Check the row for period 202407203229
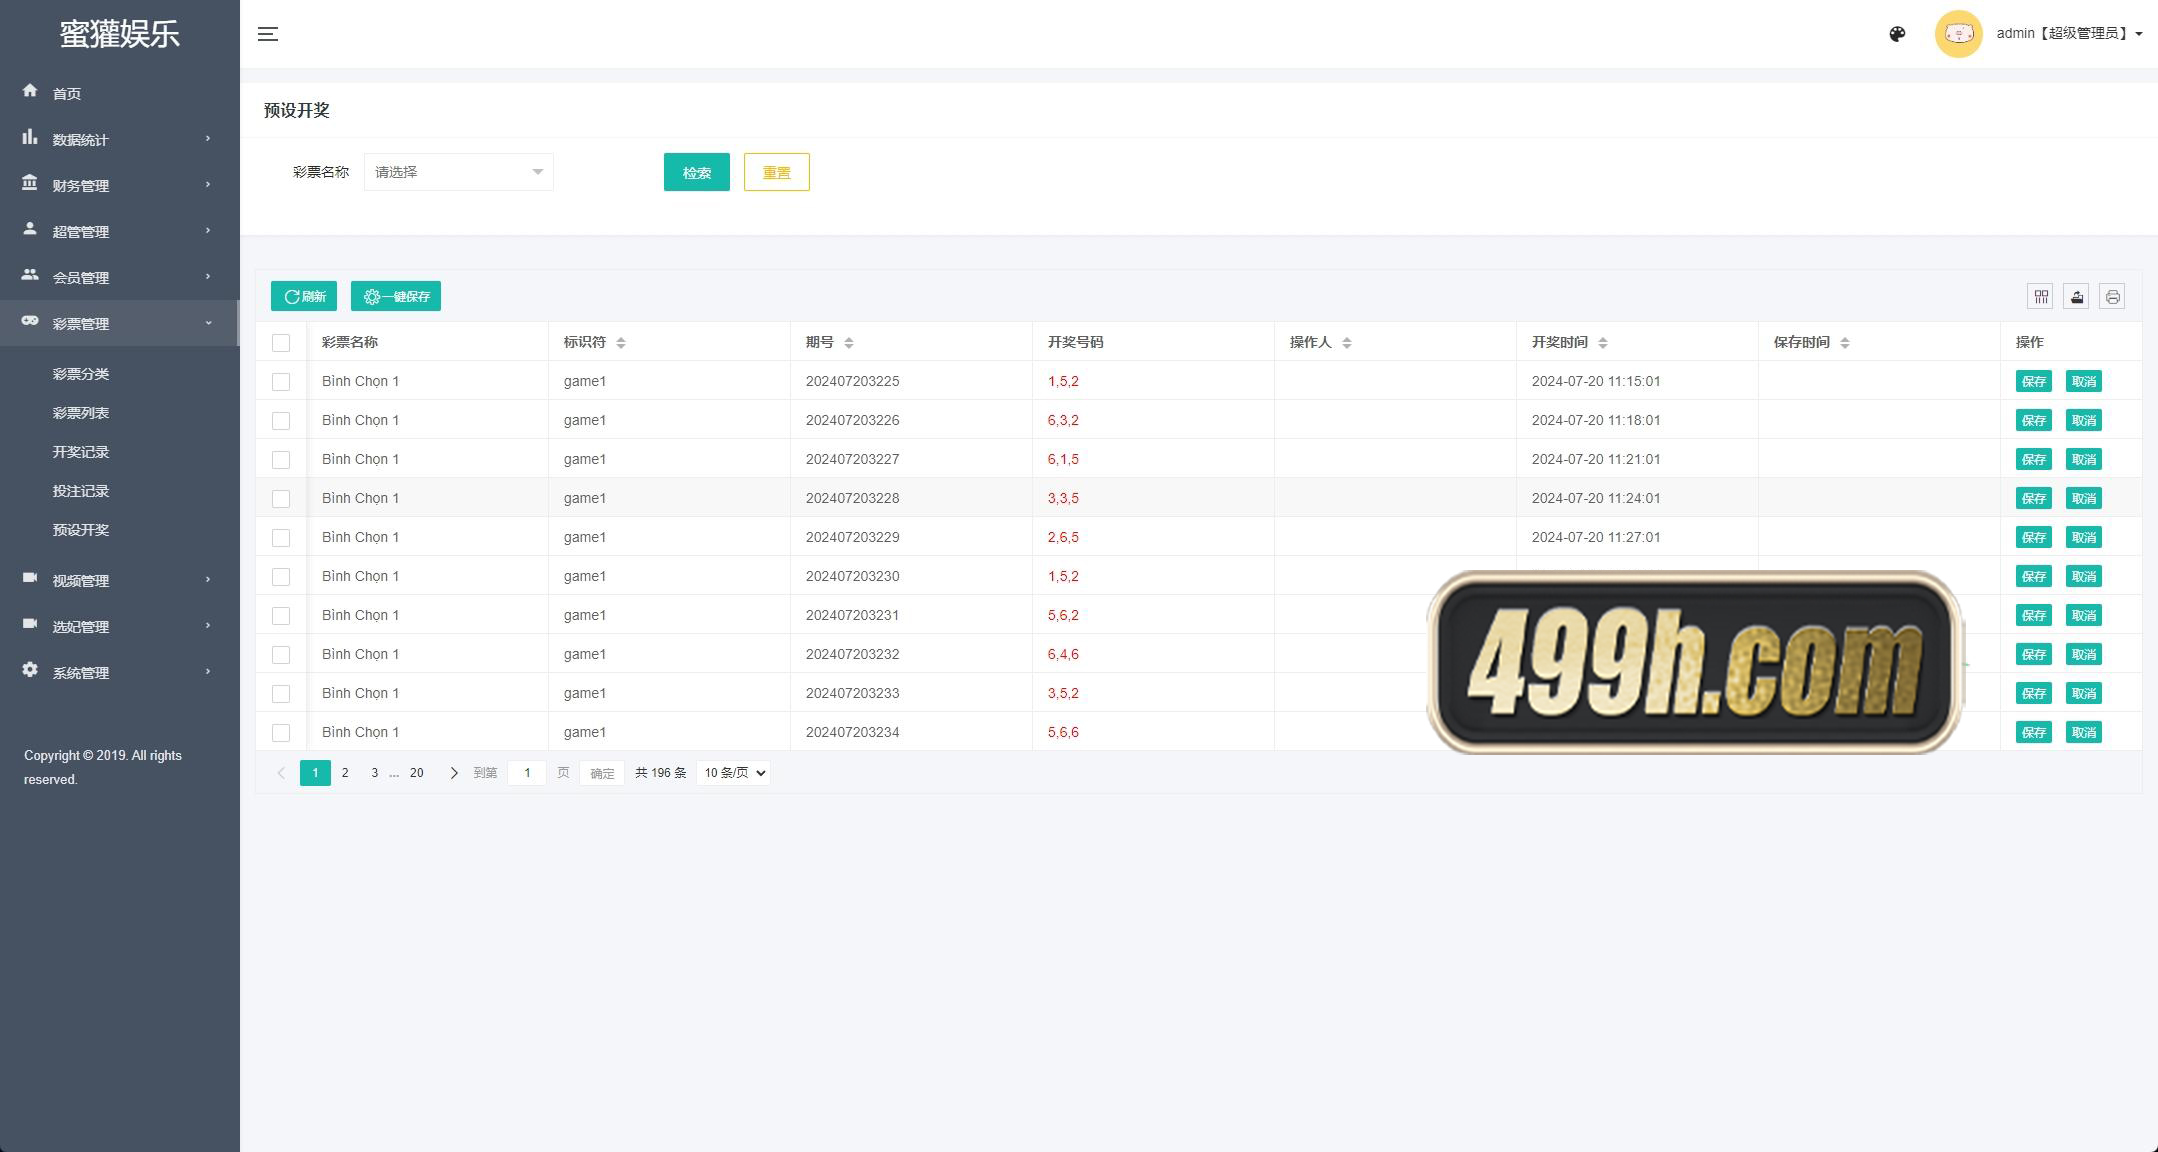Viewport: 2158px width, 1152px height. (281, 538)
